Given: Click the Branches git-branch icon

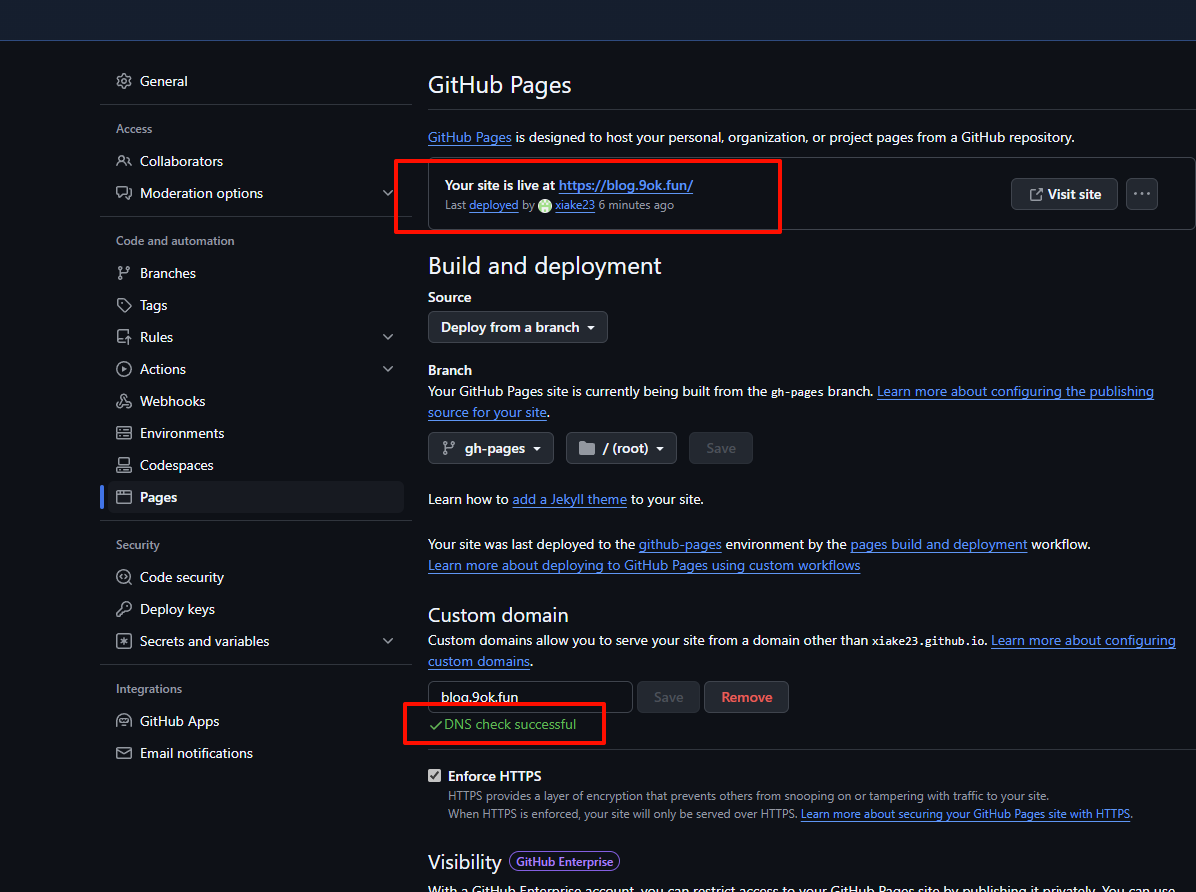Looking at the screenshot, I should 124,273.
